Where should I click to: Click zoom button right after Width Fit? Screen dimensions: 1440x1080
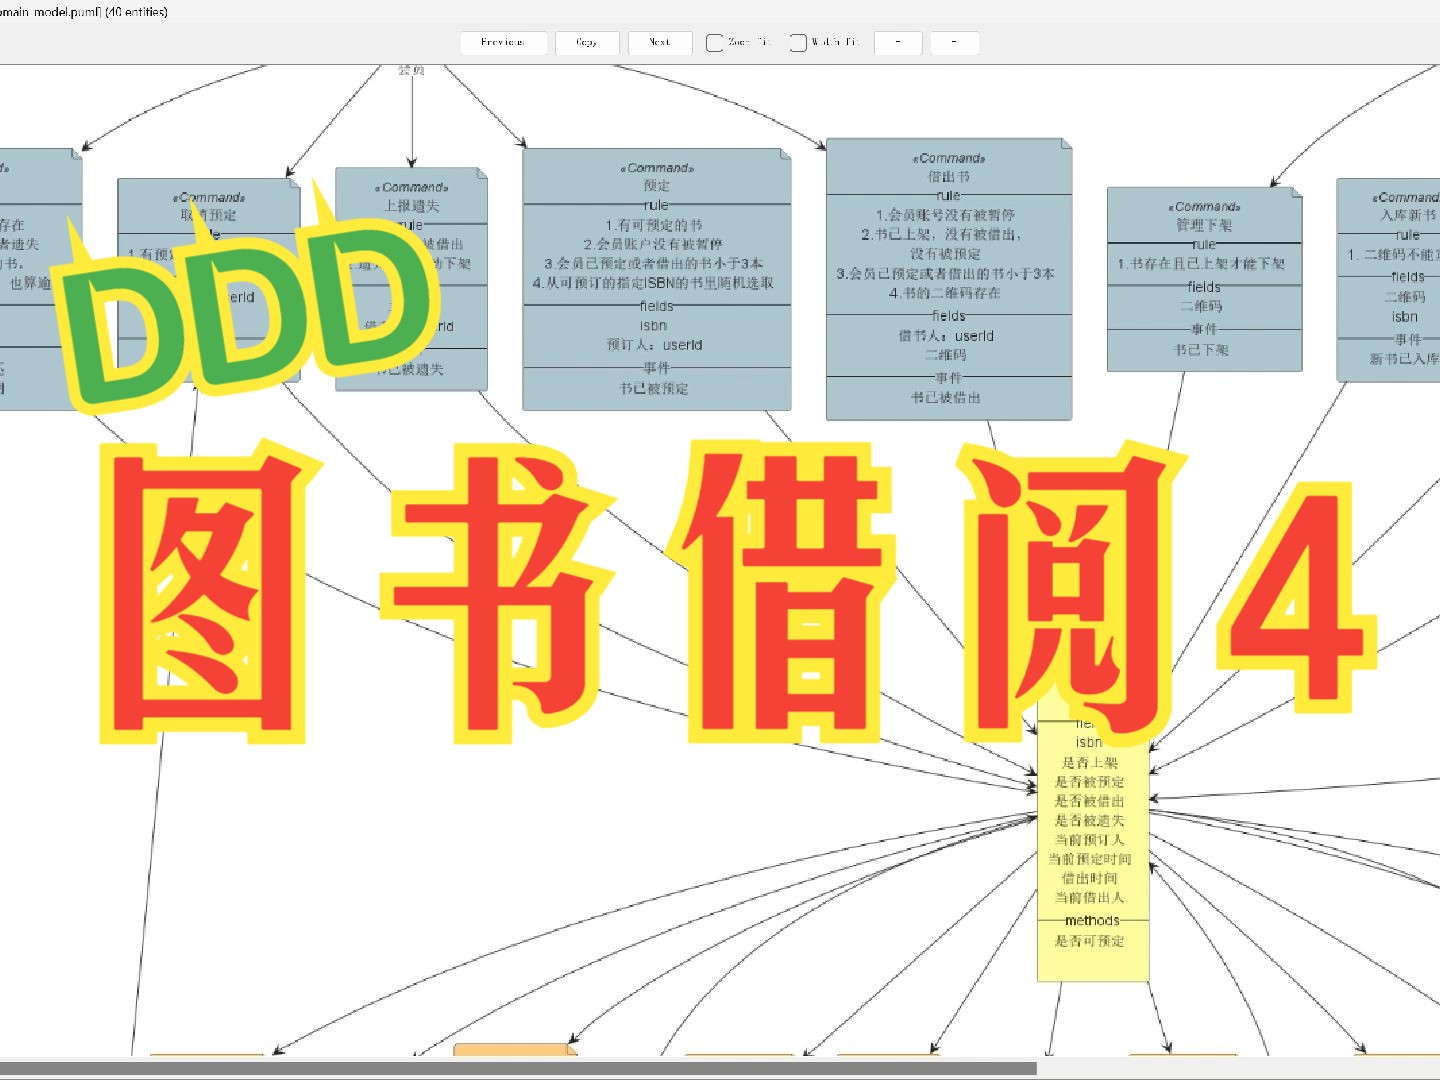(x=898, y=42)
